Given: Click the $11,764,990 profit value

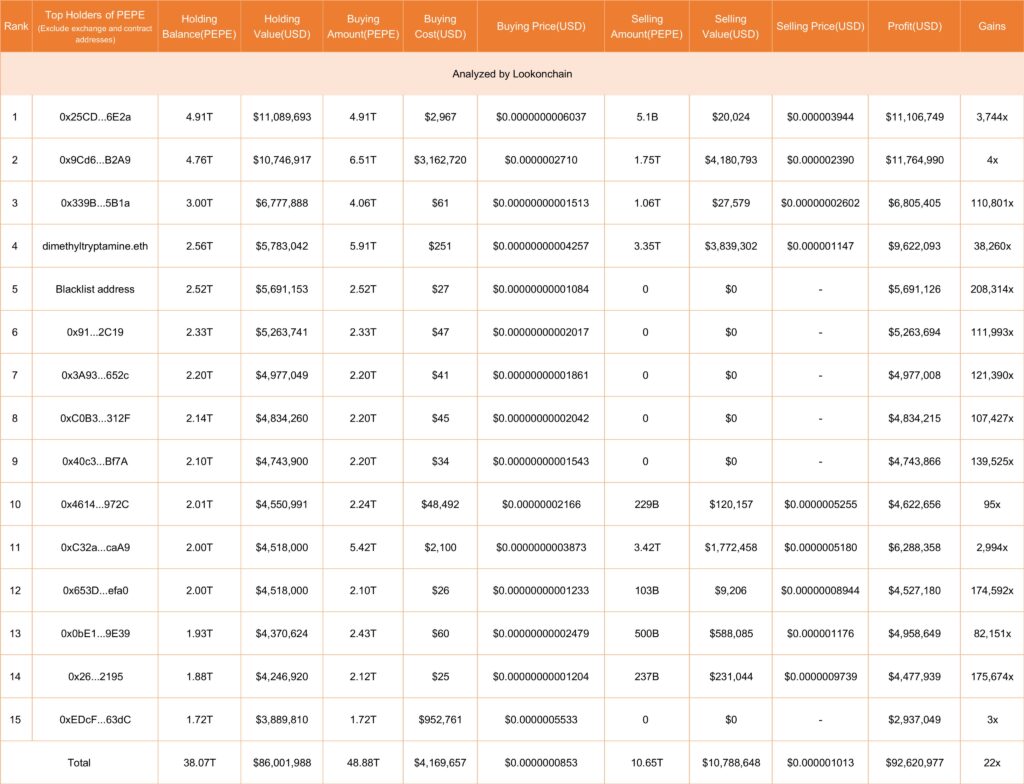Looking at the screenshot, I should click(914, 160).
